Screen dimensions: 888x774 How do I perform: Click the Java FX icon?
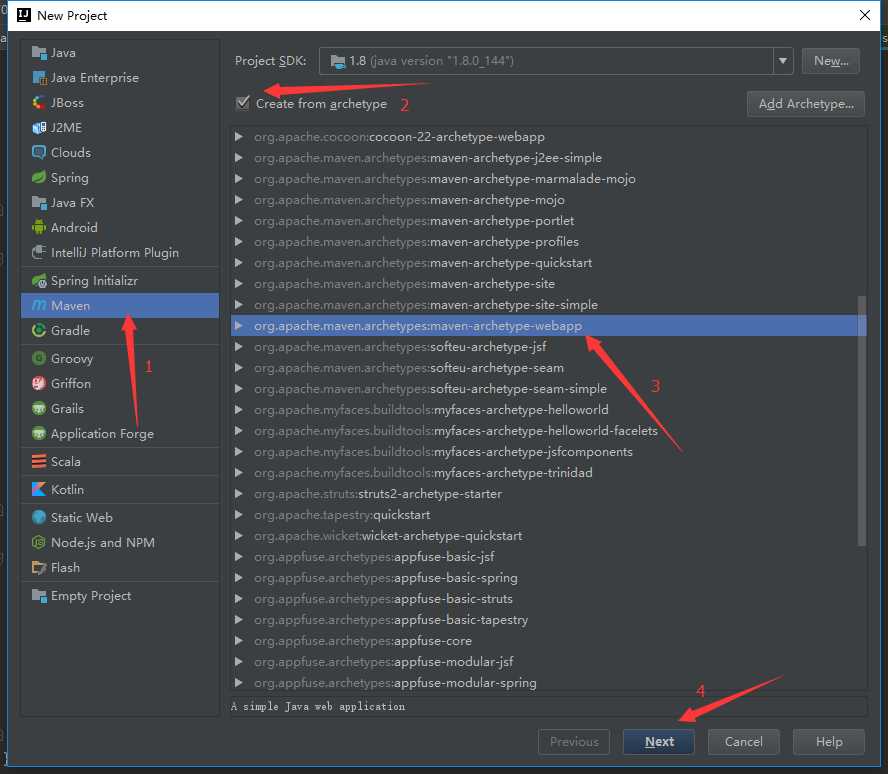pyautogui.click(x=39, y=202)
